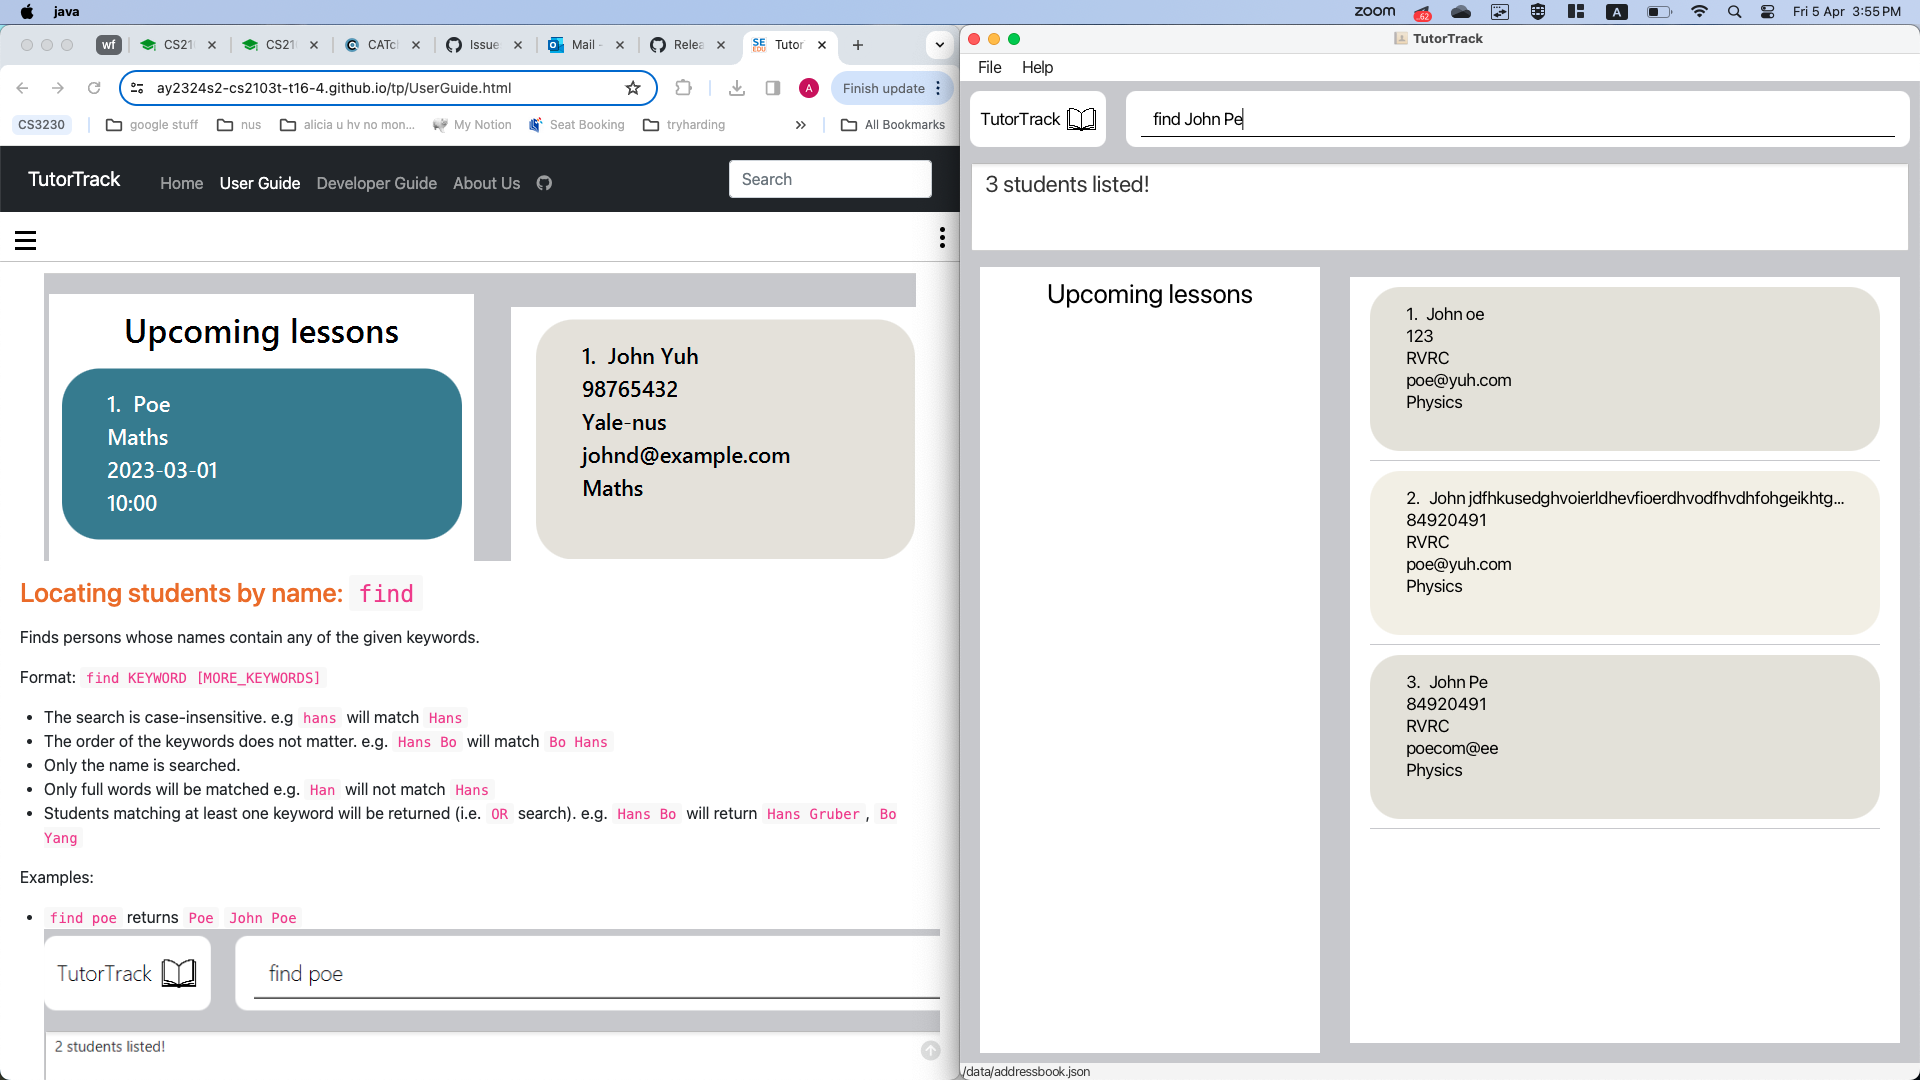Expand the tab search dropdown arrow
Image resolution: width=1920 pixels, height=1080 pixels.
(939, 45)
